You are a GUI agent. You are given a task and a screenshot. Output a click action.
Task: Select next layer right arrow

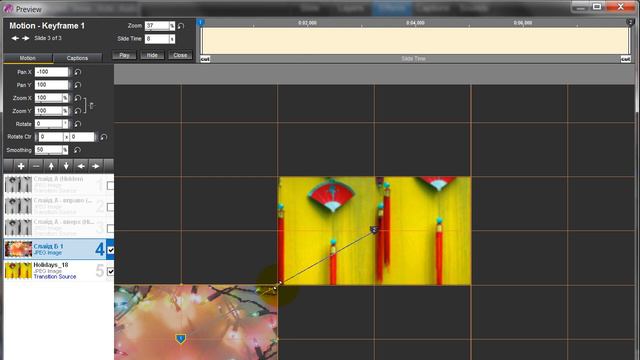click(96, 166)
